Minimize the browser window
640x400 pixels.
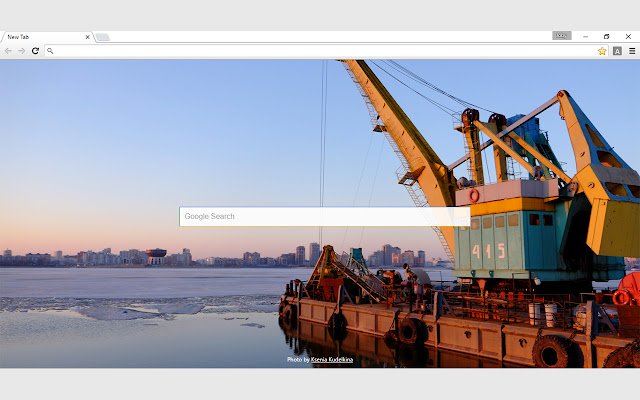pyautogui.click(x=585, y=36)
